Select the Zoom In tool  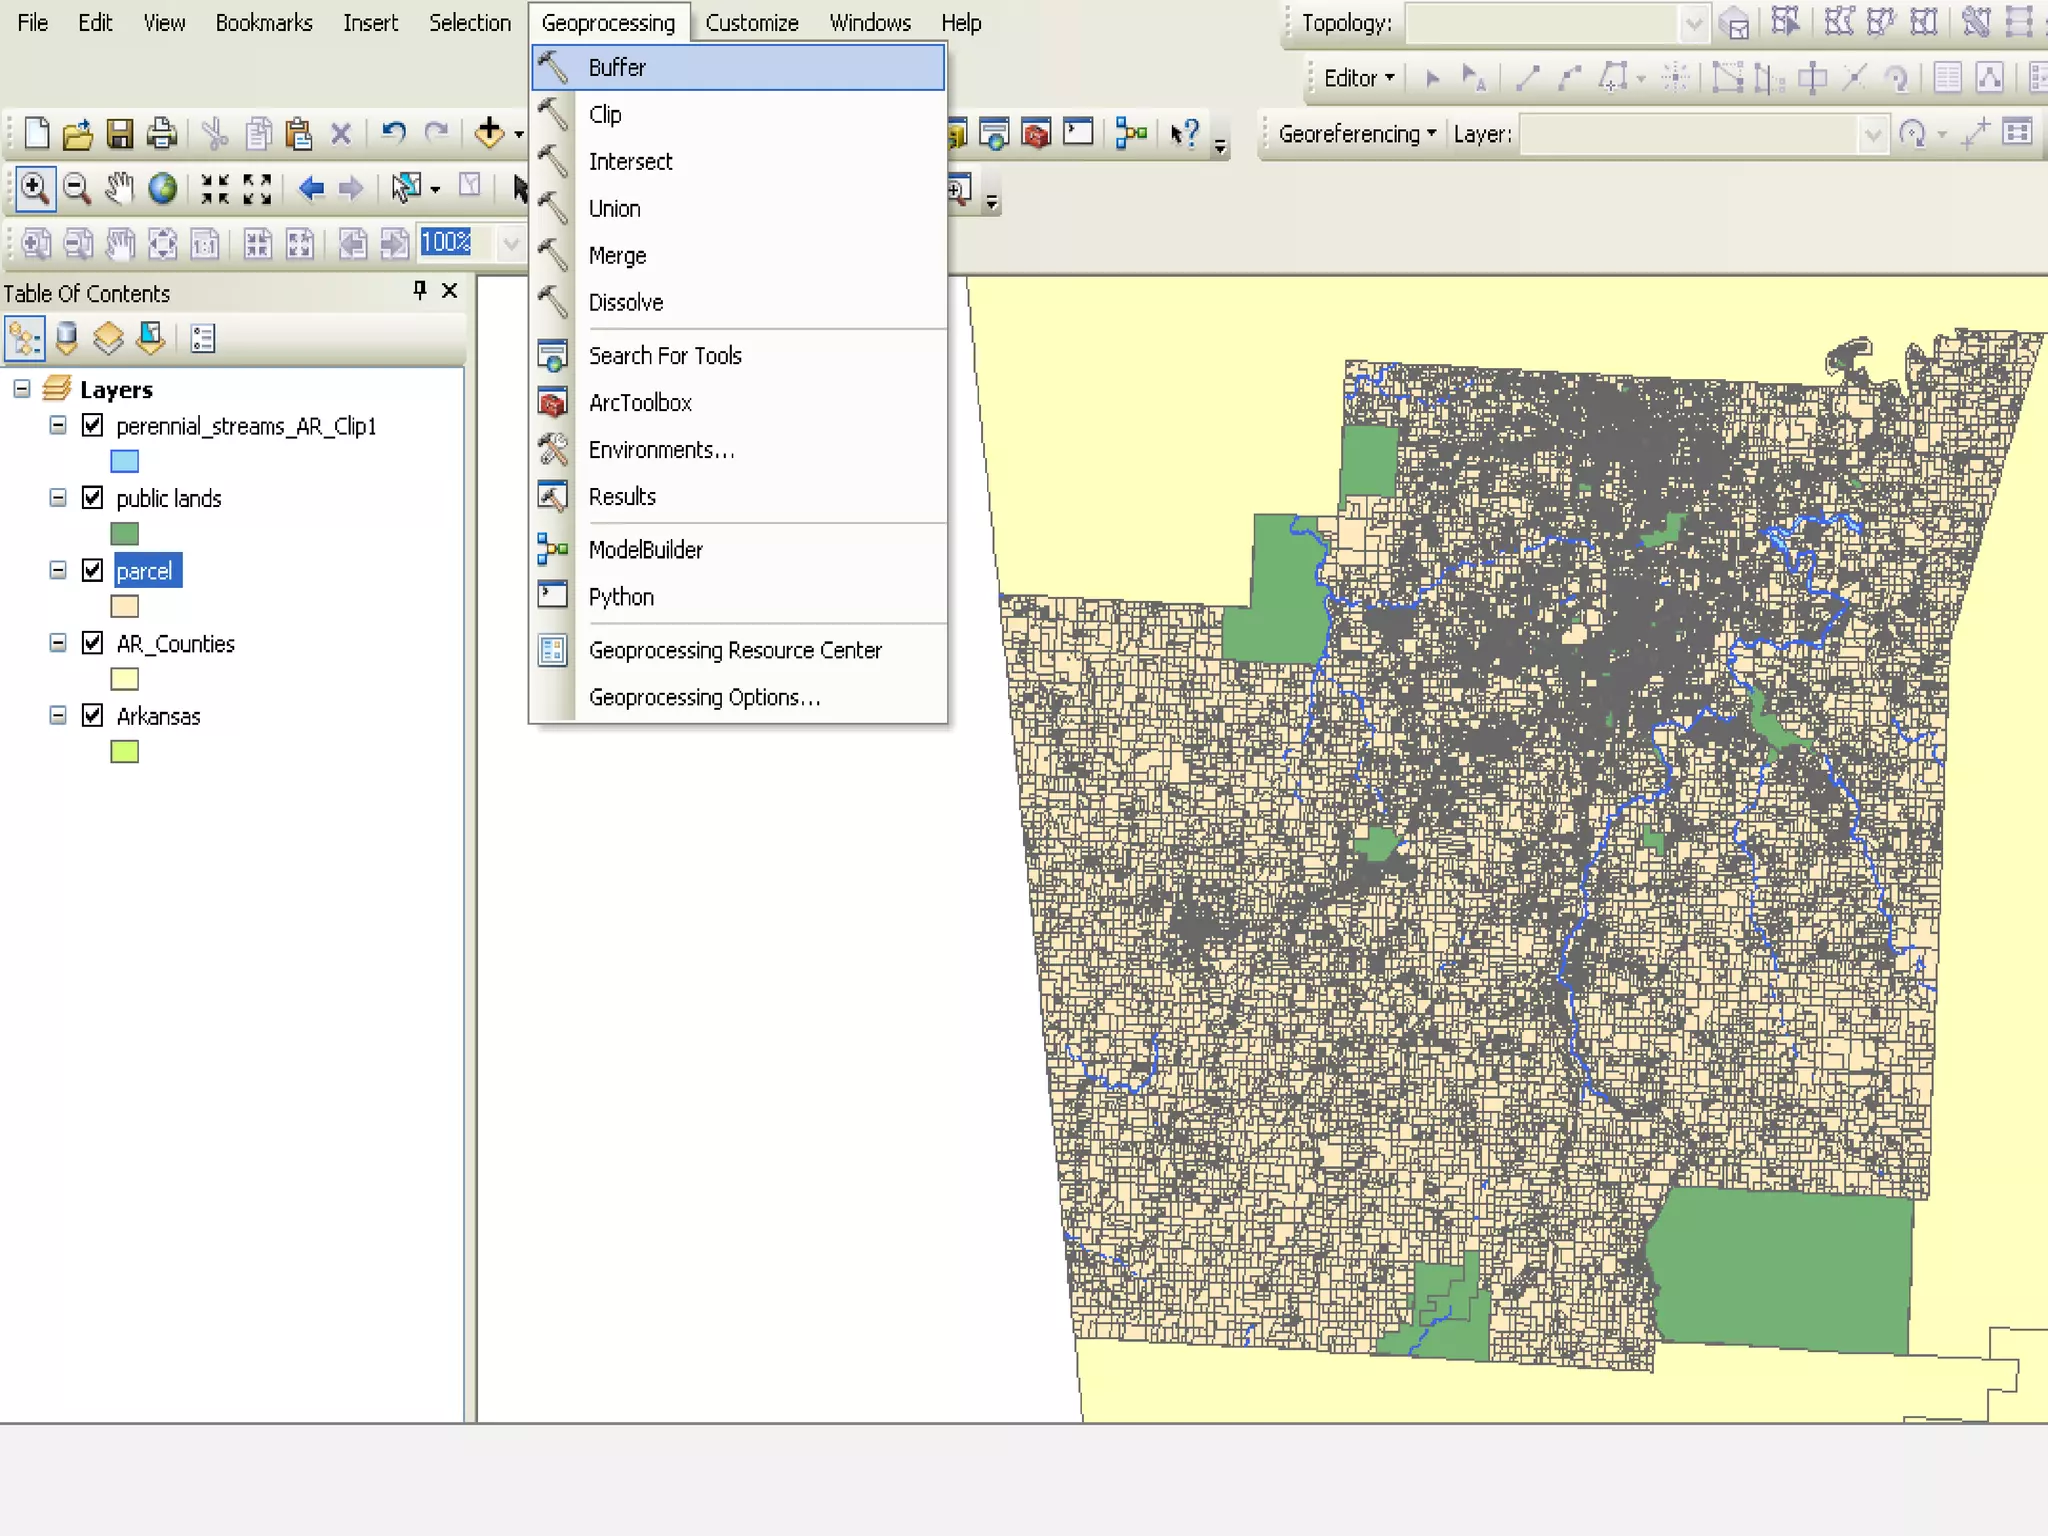[35, 188]
